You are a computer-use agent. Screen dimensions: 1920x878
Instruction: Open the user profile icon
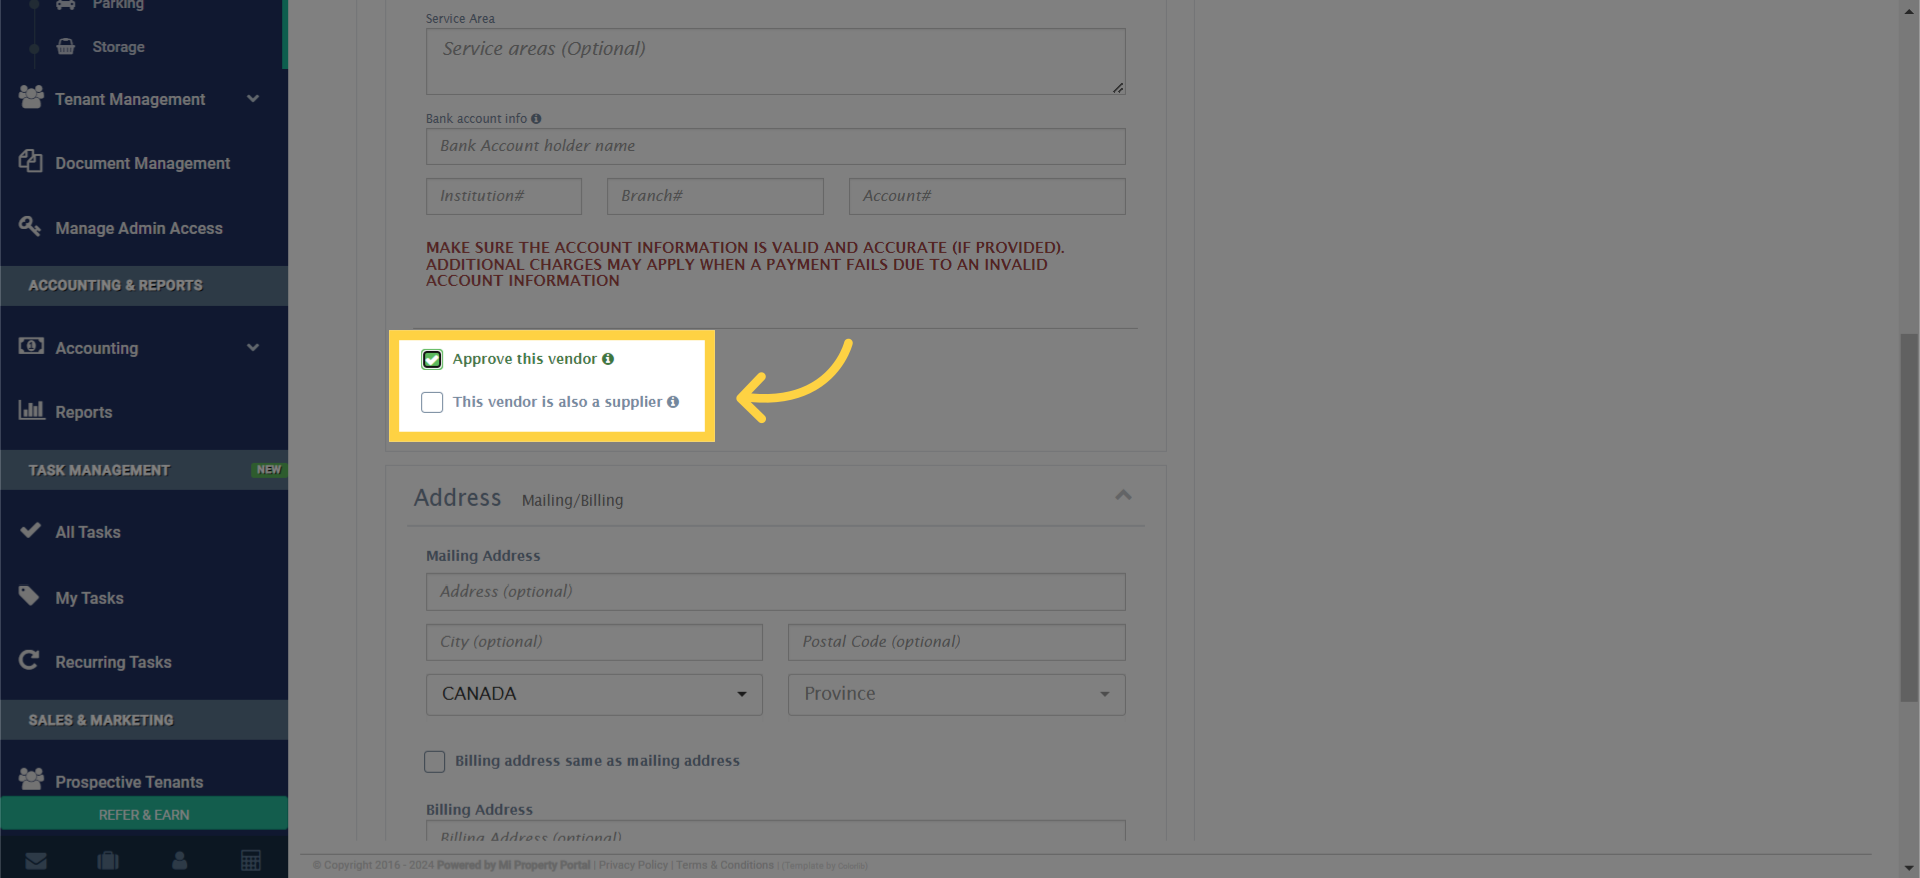180,860
